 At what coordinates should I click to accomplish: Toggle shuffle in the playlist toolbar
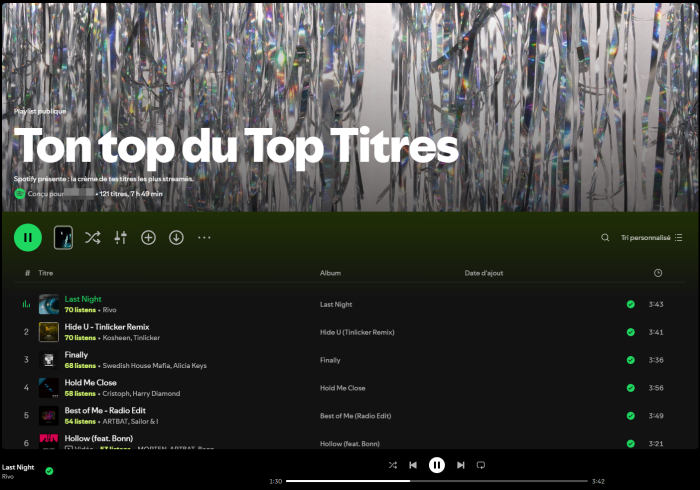point(92,237)
